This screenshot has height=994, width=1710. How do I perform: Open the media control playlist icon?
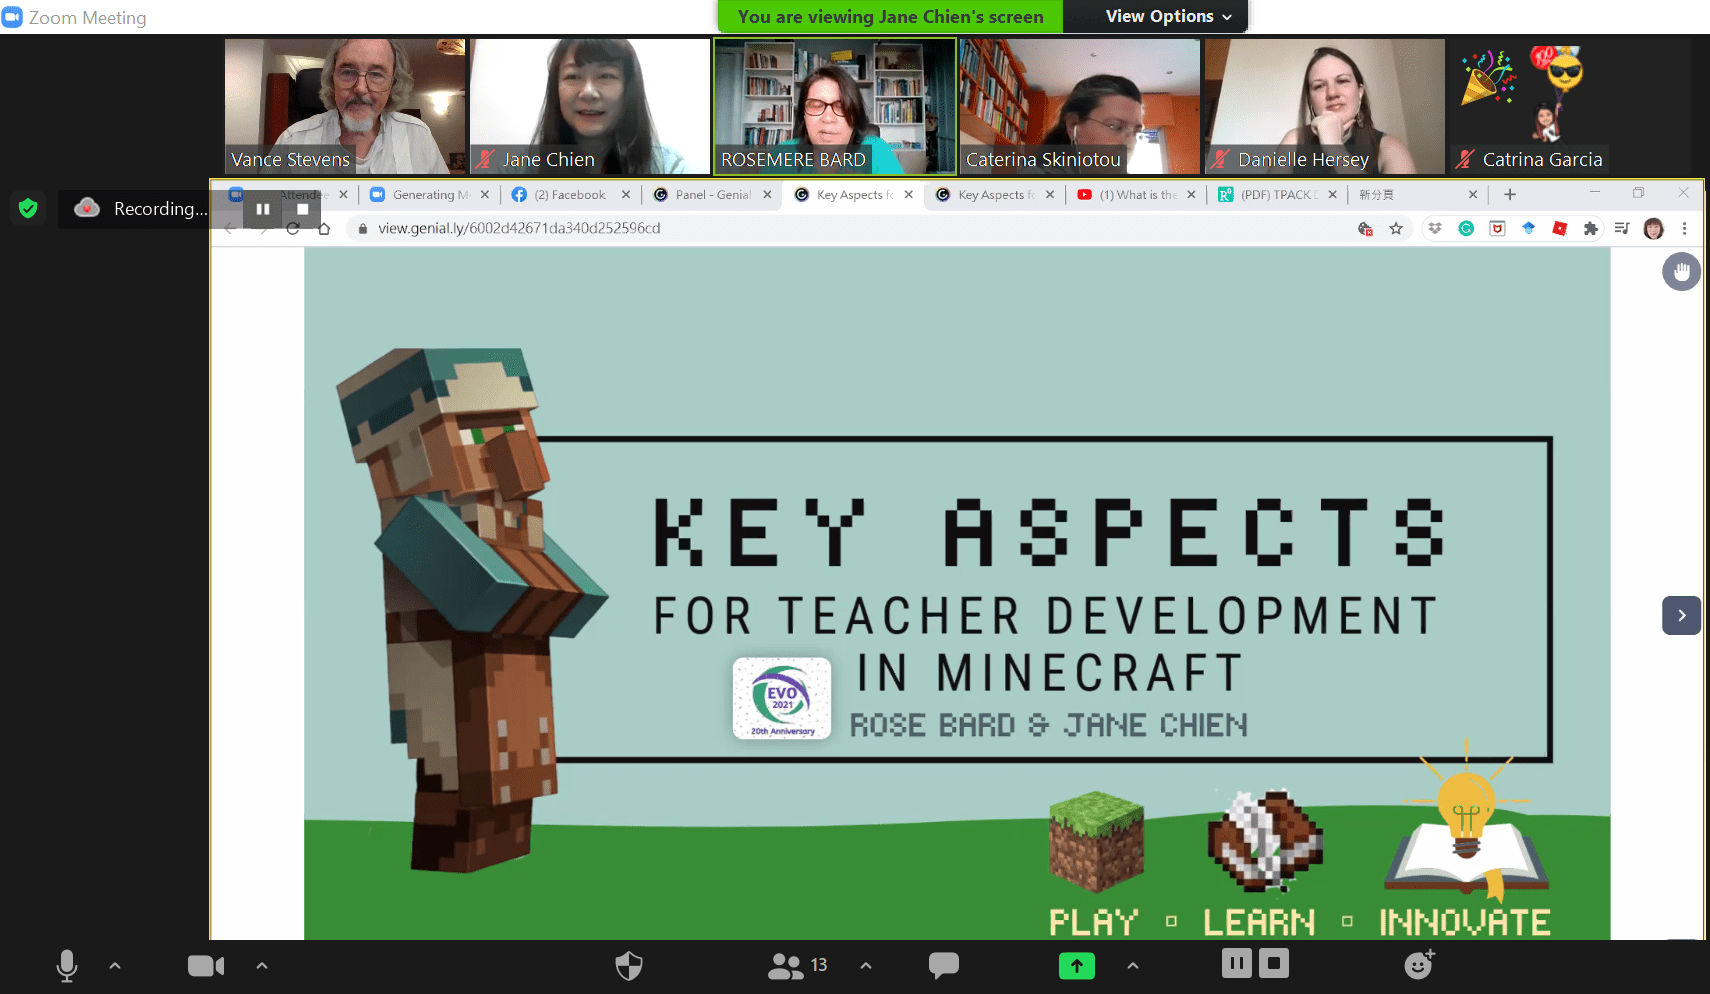[x=1622, y=229]
